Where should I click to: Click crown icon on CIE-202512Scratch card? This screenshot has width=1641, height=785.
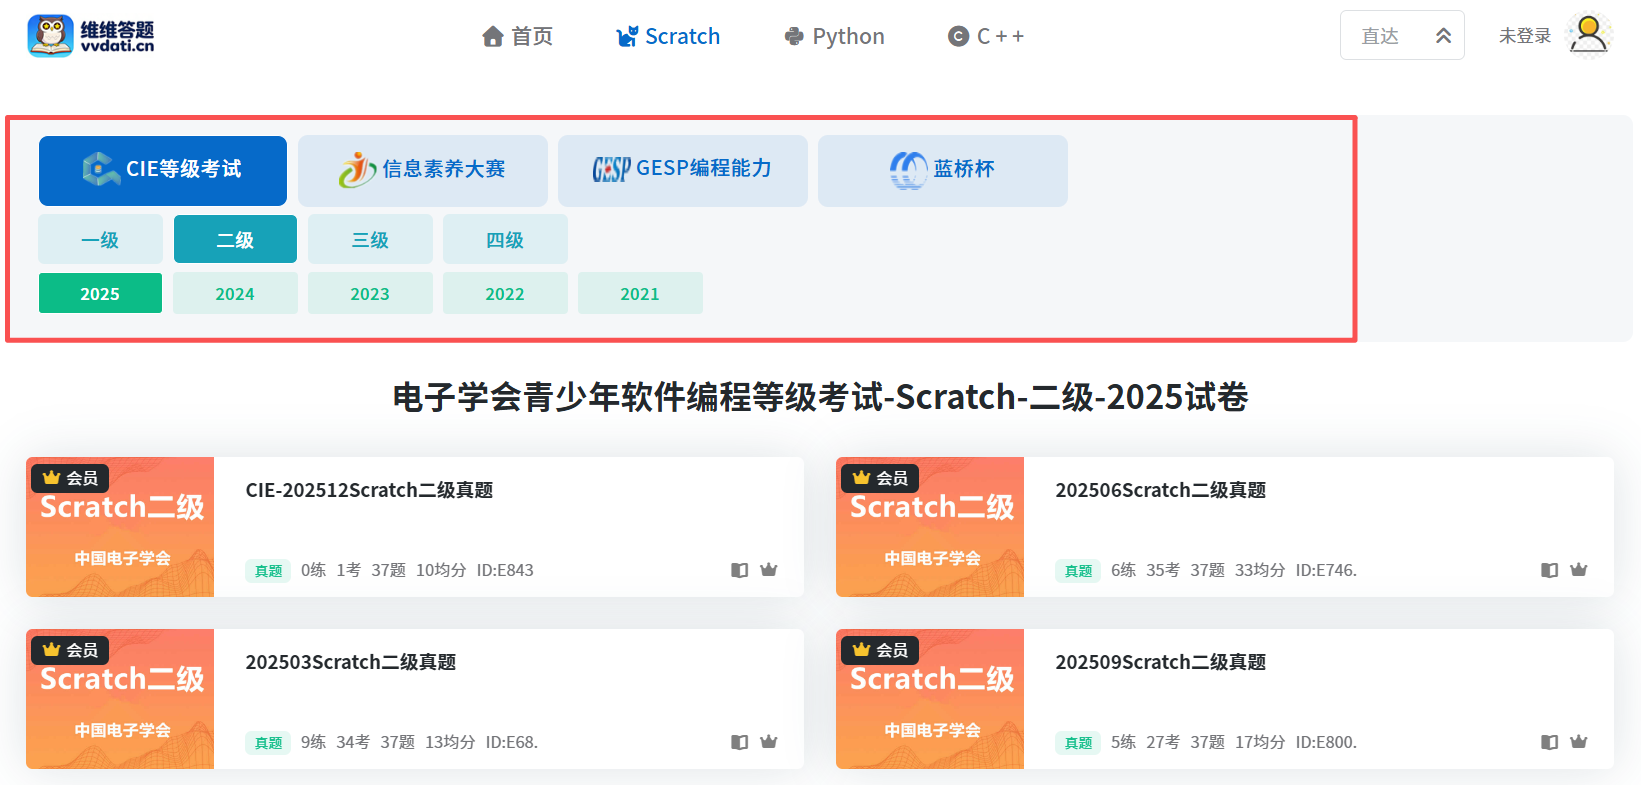(x=768, y=570)
